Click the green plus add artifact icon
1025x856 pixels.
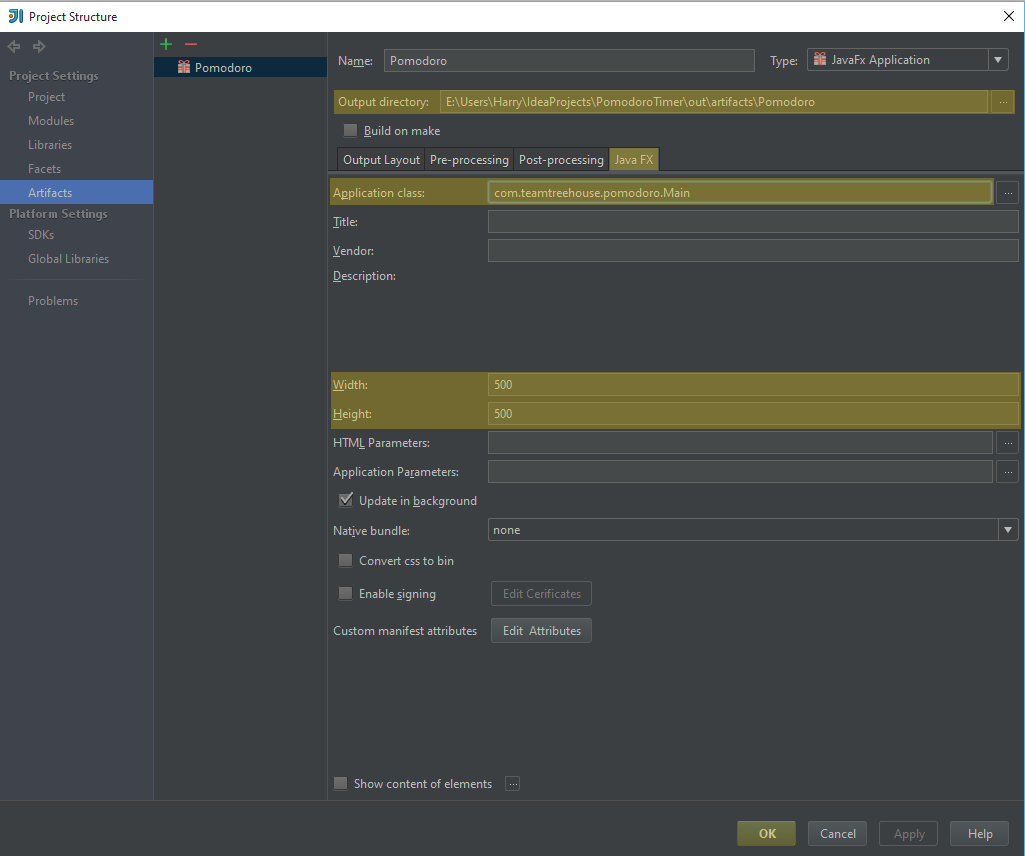click(x=166, y=44)
